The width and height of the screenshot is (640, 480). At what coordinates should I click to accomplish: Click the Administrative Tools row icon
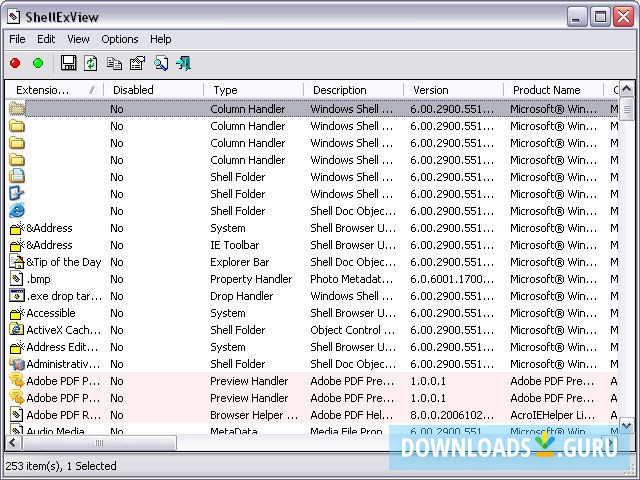(17, 364)
